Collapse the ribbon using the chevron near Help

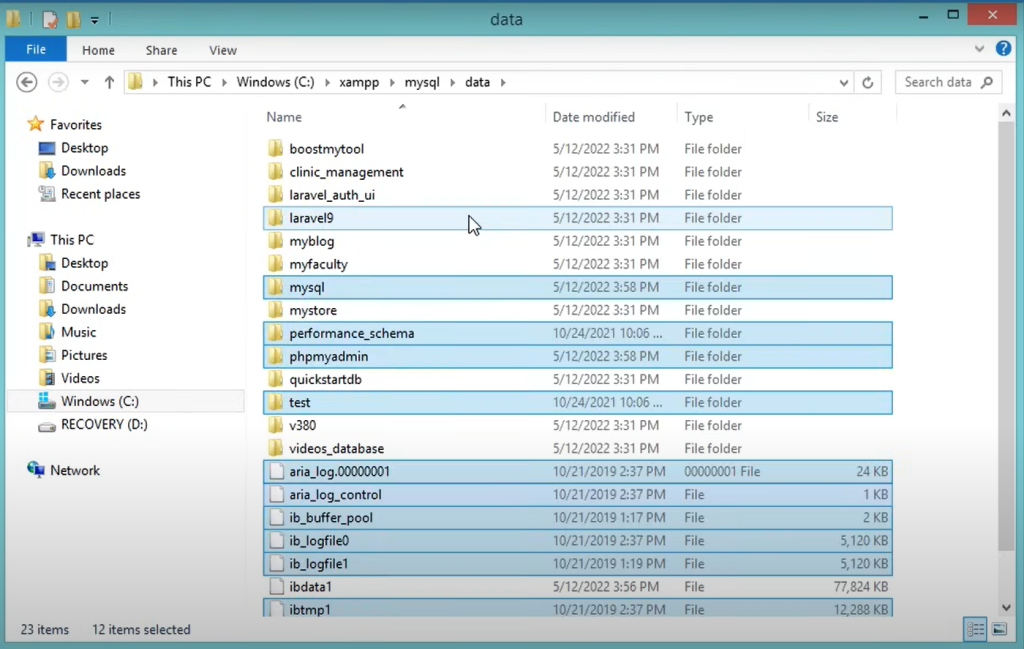[979, 48]
